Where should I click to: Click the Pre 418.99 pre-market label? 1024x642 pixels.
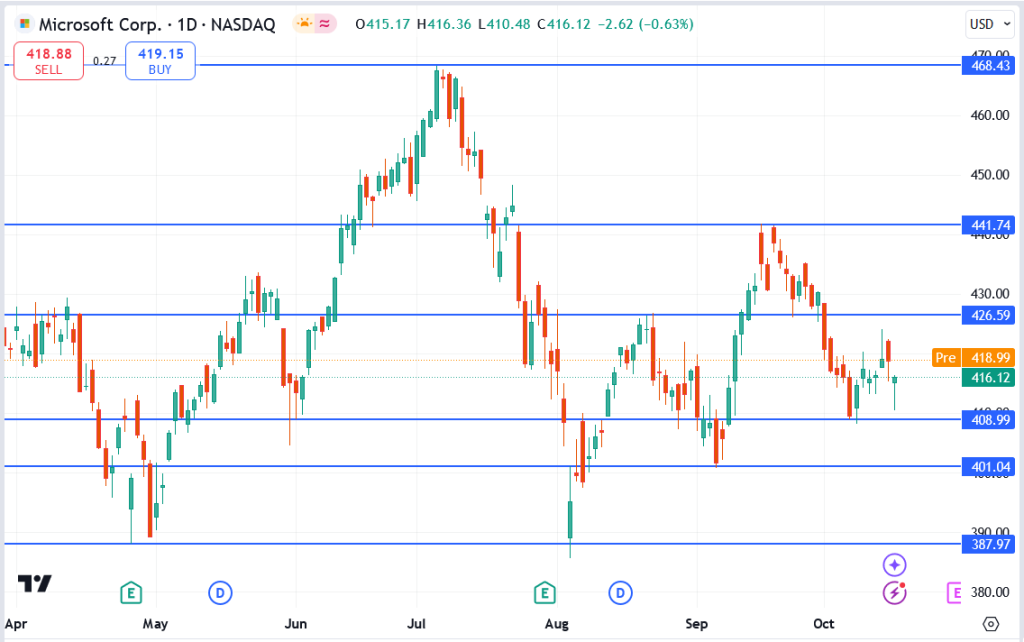tap(973, 358)
